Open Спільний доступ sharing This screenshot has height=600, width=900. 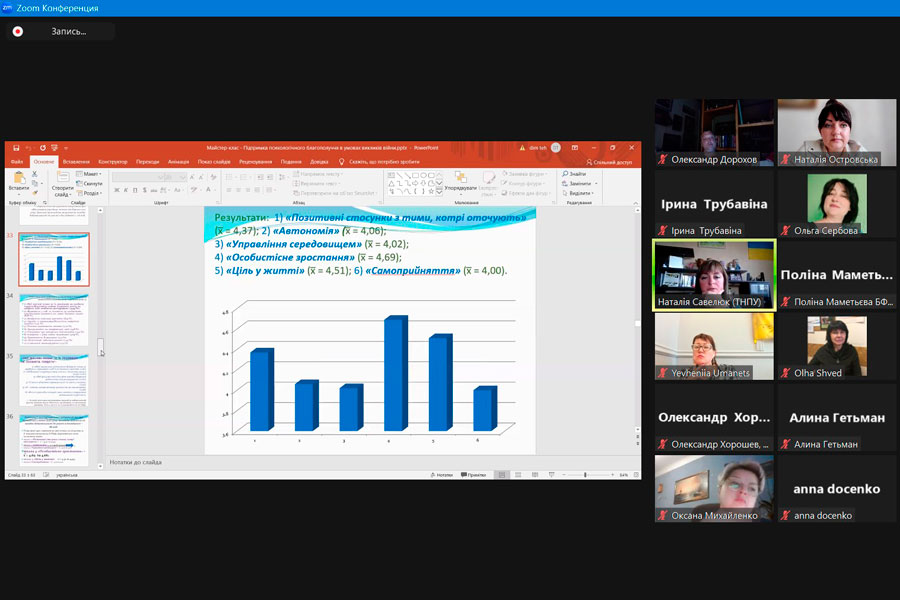pos(609,162)
